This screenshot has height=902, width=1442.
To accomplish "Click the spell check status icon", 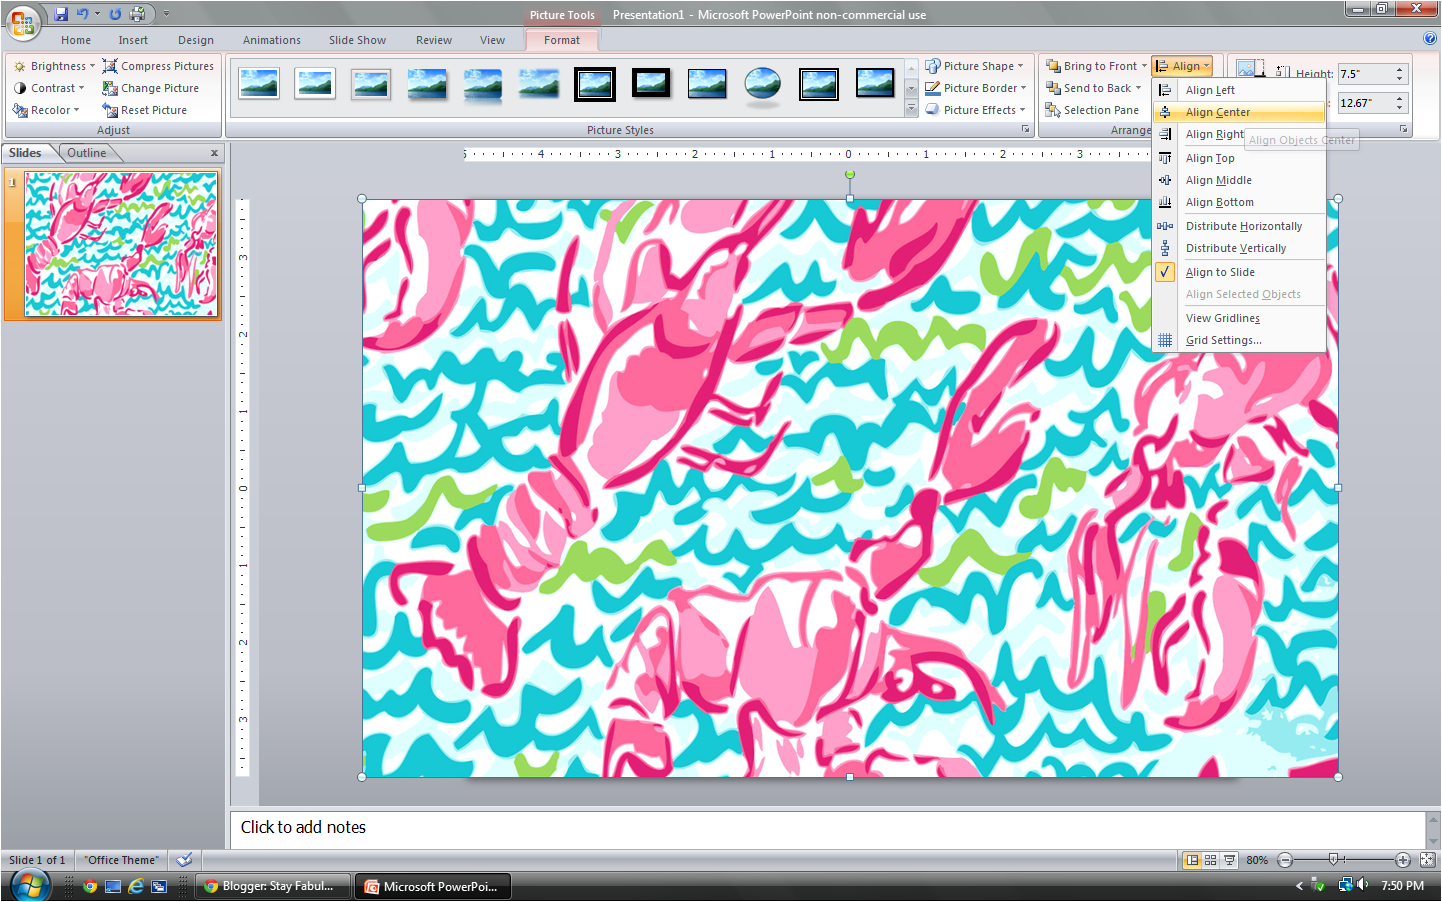I will click(x=184, y=860).
